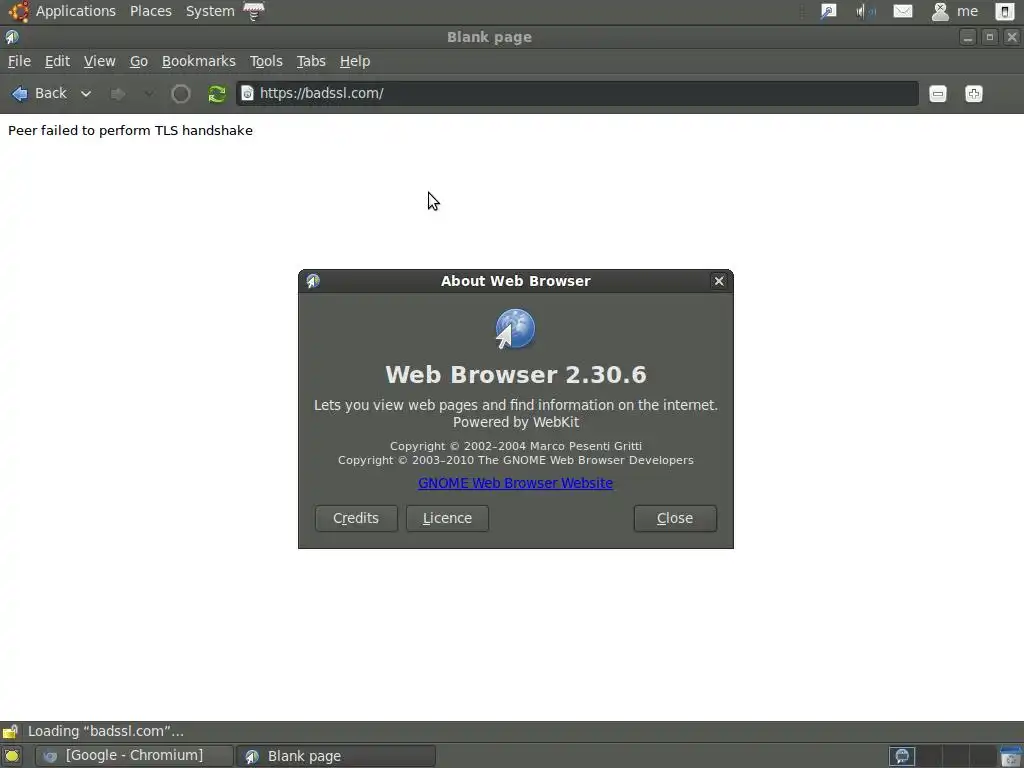Click 'Copyright © 2002–2004 Marco Pesenti Gritti' line
This screenshot has height=768, width=1024.
[516, 446]
